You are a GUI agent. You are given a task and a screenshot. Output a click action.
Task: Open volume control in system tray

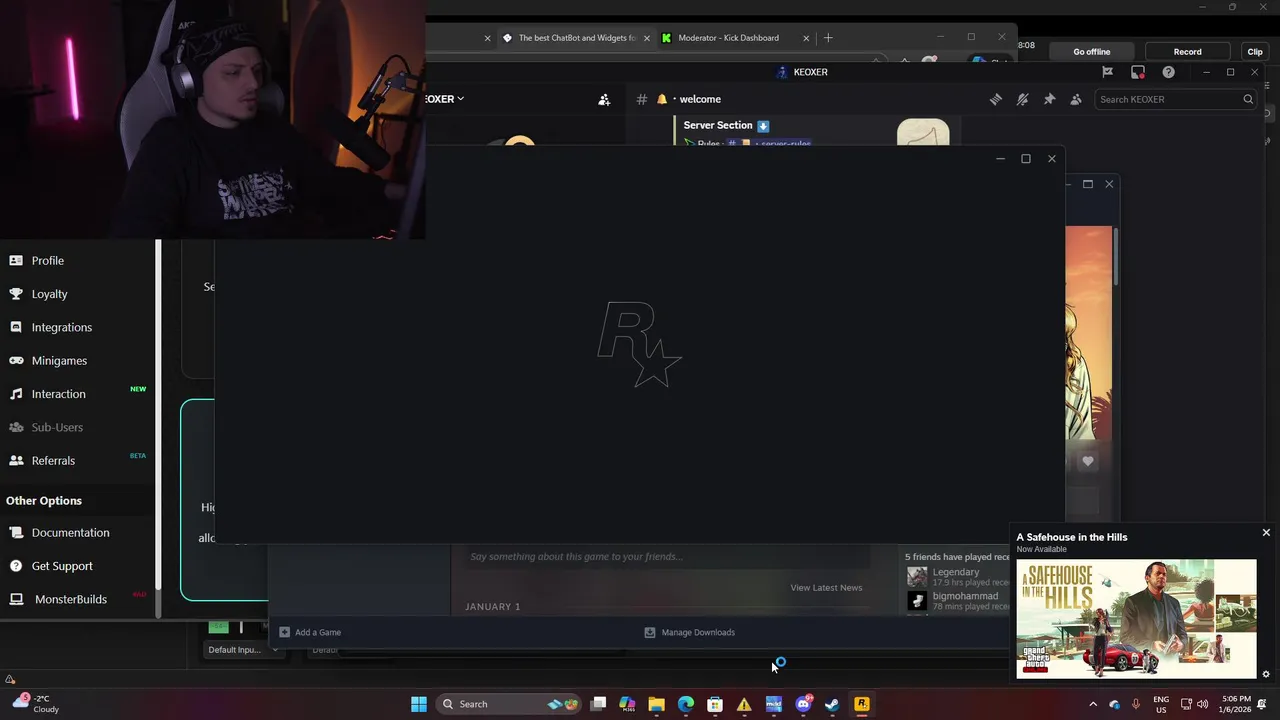[1202, 704]
